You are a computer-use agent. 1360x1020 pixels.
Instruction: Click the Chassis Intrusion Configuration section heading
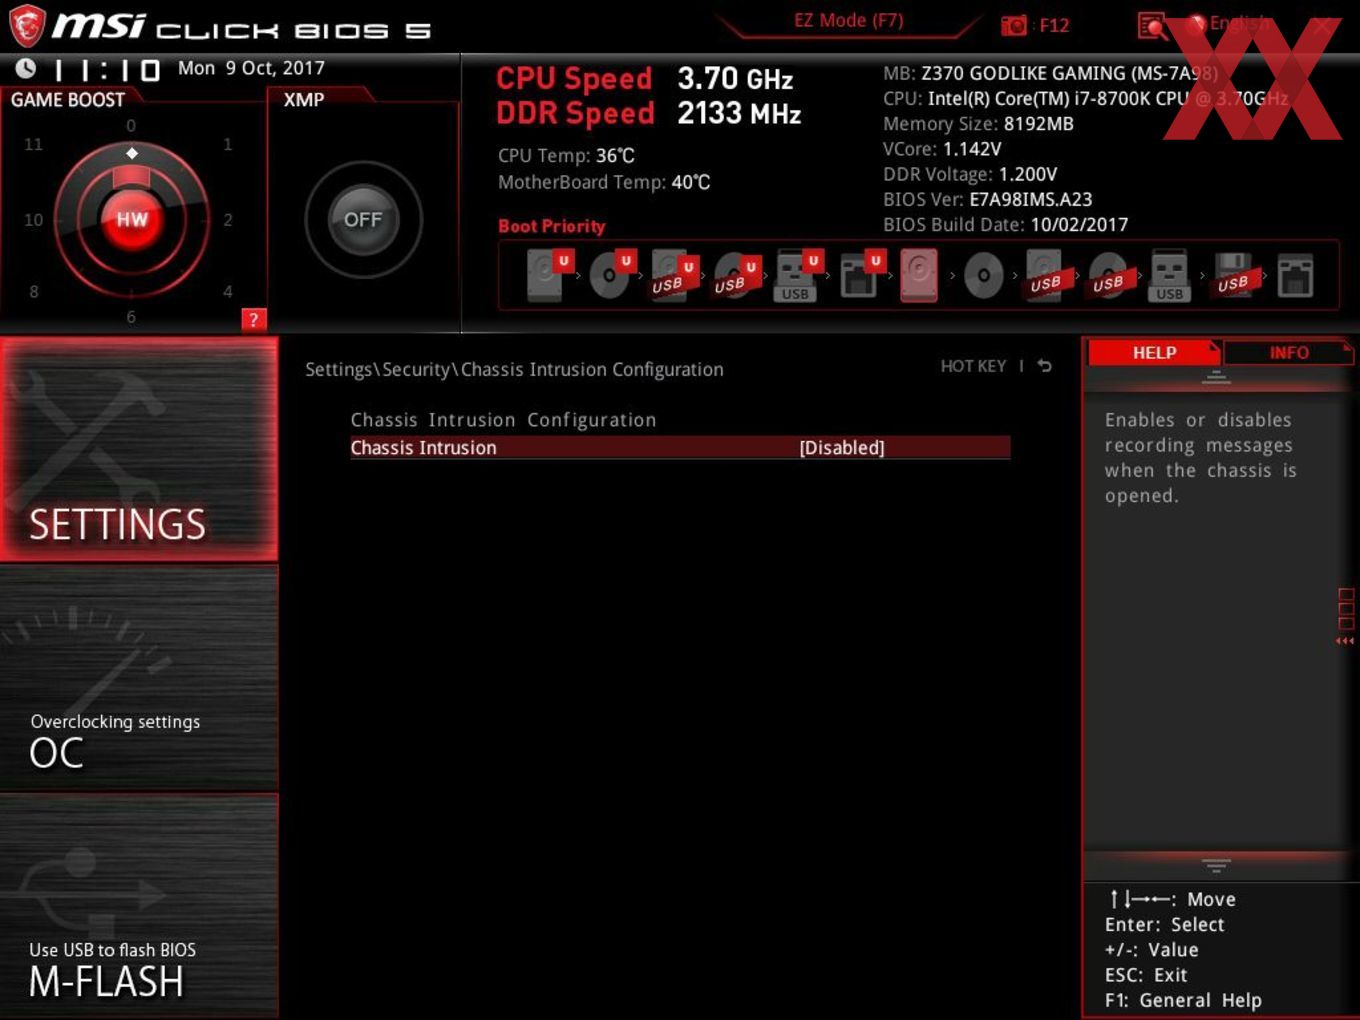503,420
